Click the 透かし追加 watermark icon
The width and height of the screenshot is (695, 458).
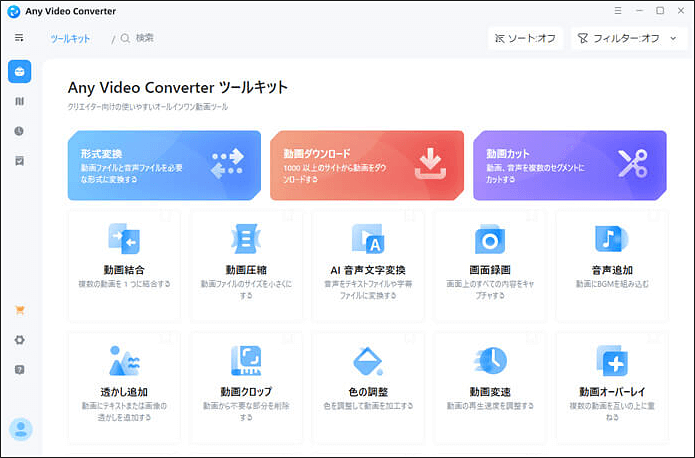(124, 360)
